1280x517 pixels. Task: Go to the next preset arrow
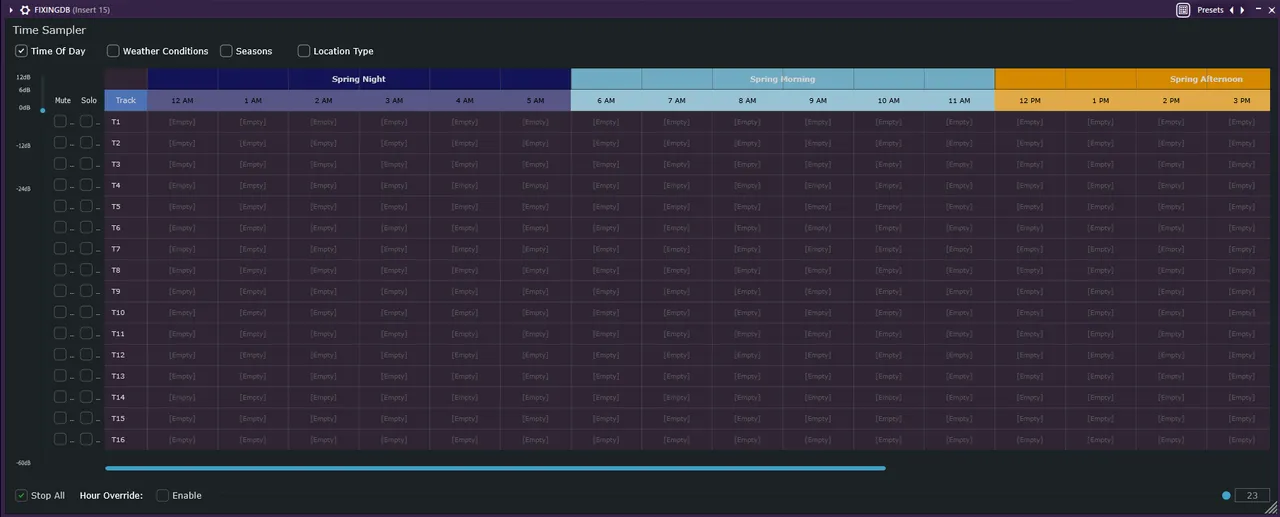tap(1243, 10)
